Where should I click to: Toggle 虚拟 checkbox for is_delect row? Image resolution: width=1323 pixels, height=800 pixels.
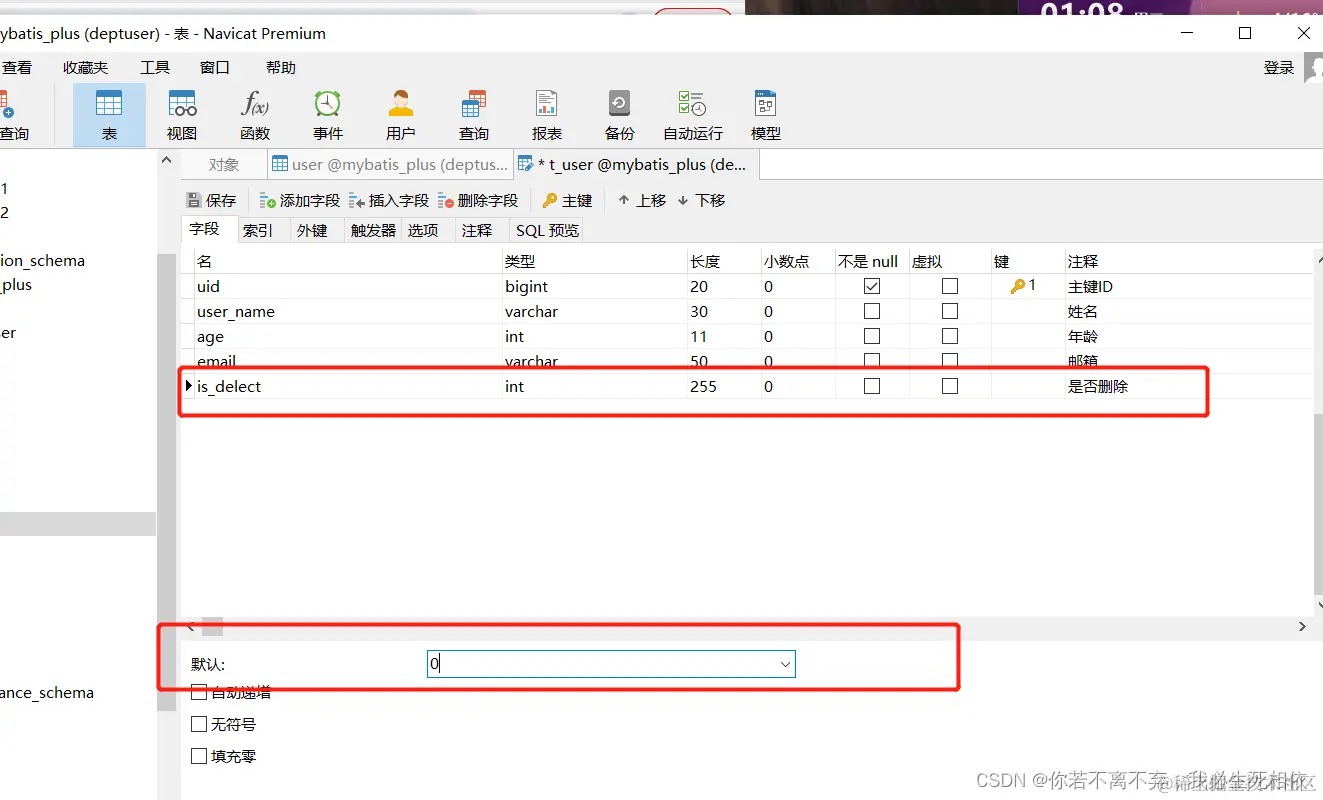tap(950, 386)
